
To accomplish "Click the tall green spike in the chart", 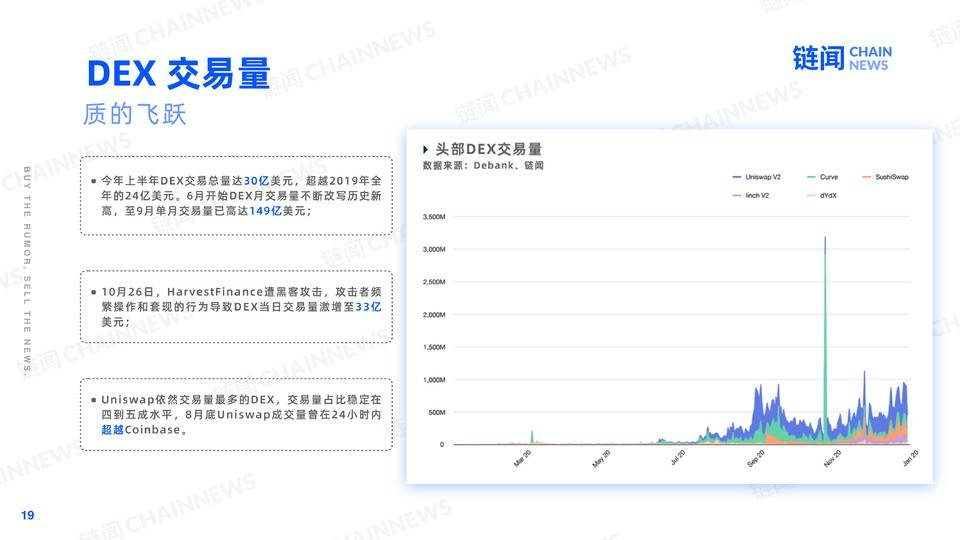I will [825, 343].
